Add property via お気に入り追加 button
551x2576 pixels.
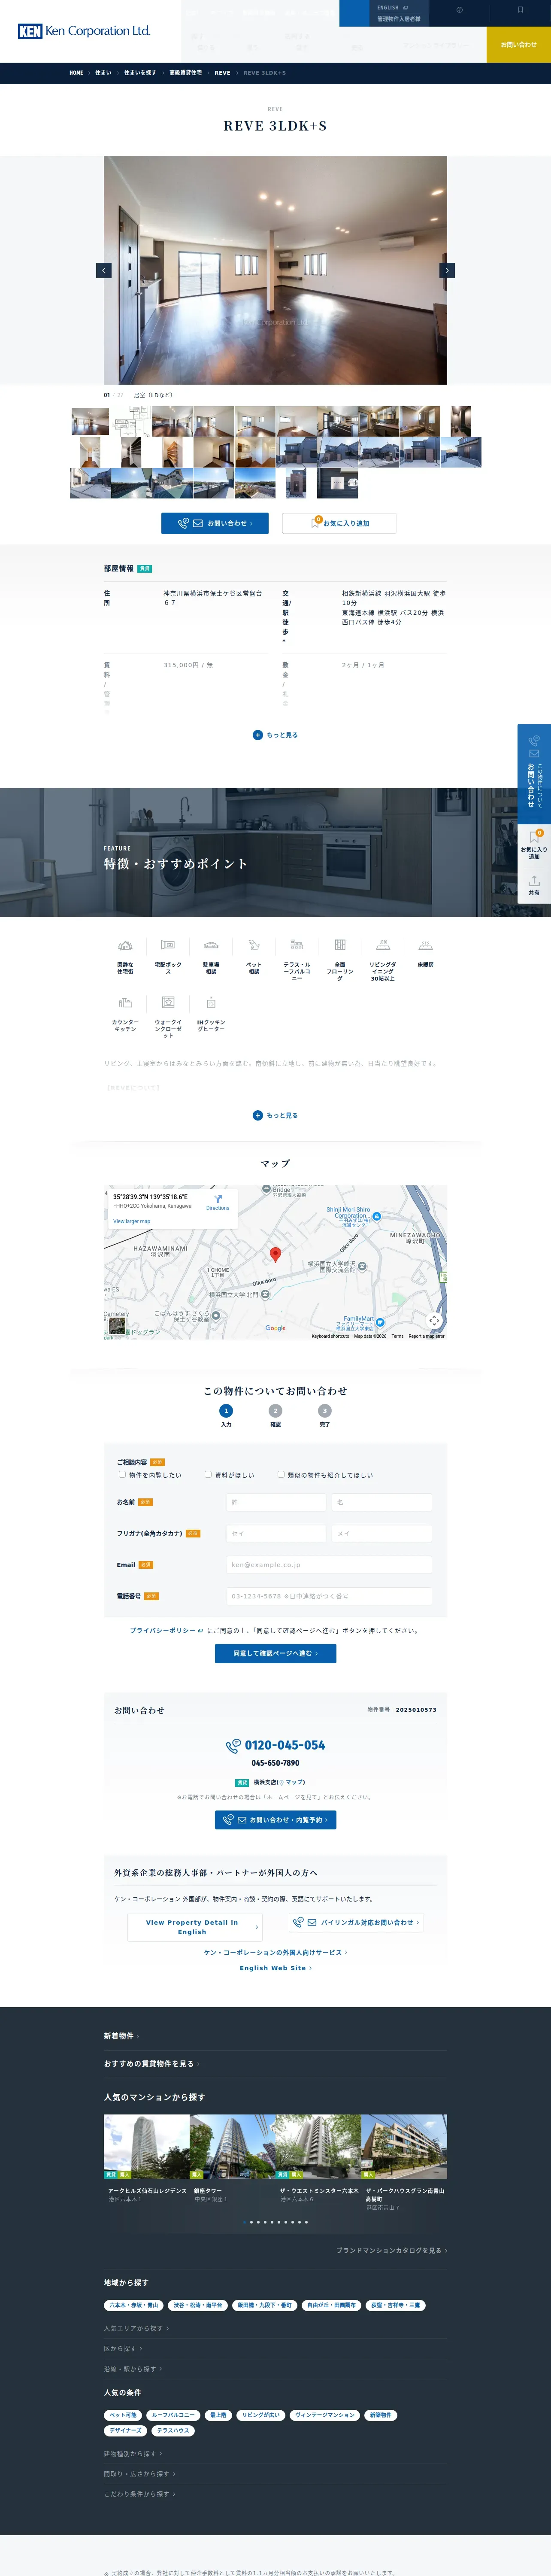coord(339,523)
